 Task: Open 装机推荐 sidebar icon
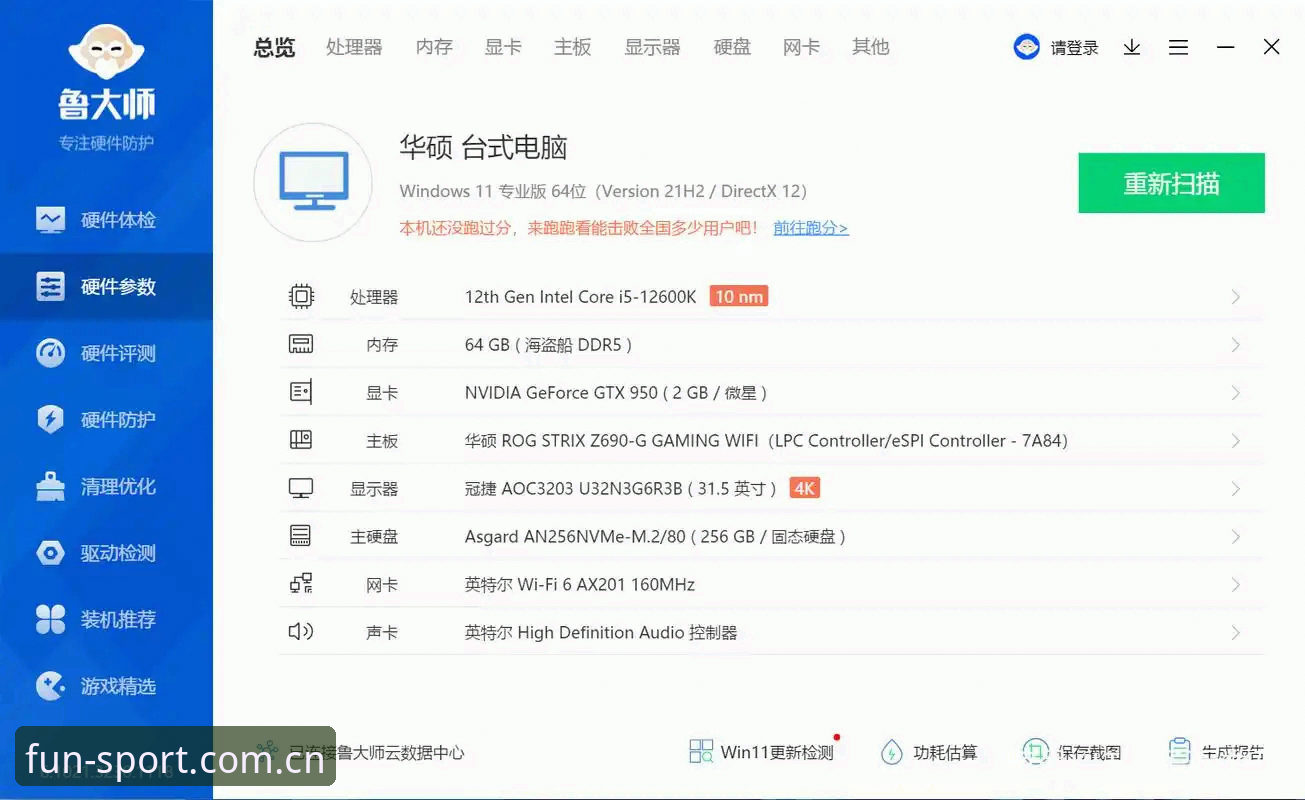(x=50, y=620)
